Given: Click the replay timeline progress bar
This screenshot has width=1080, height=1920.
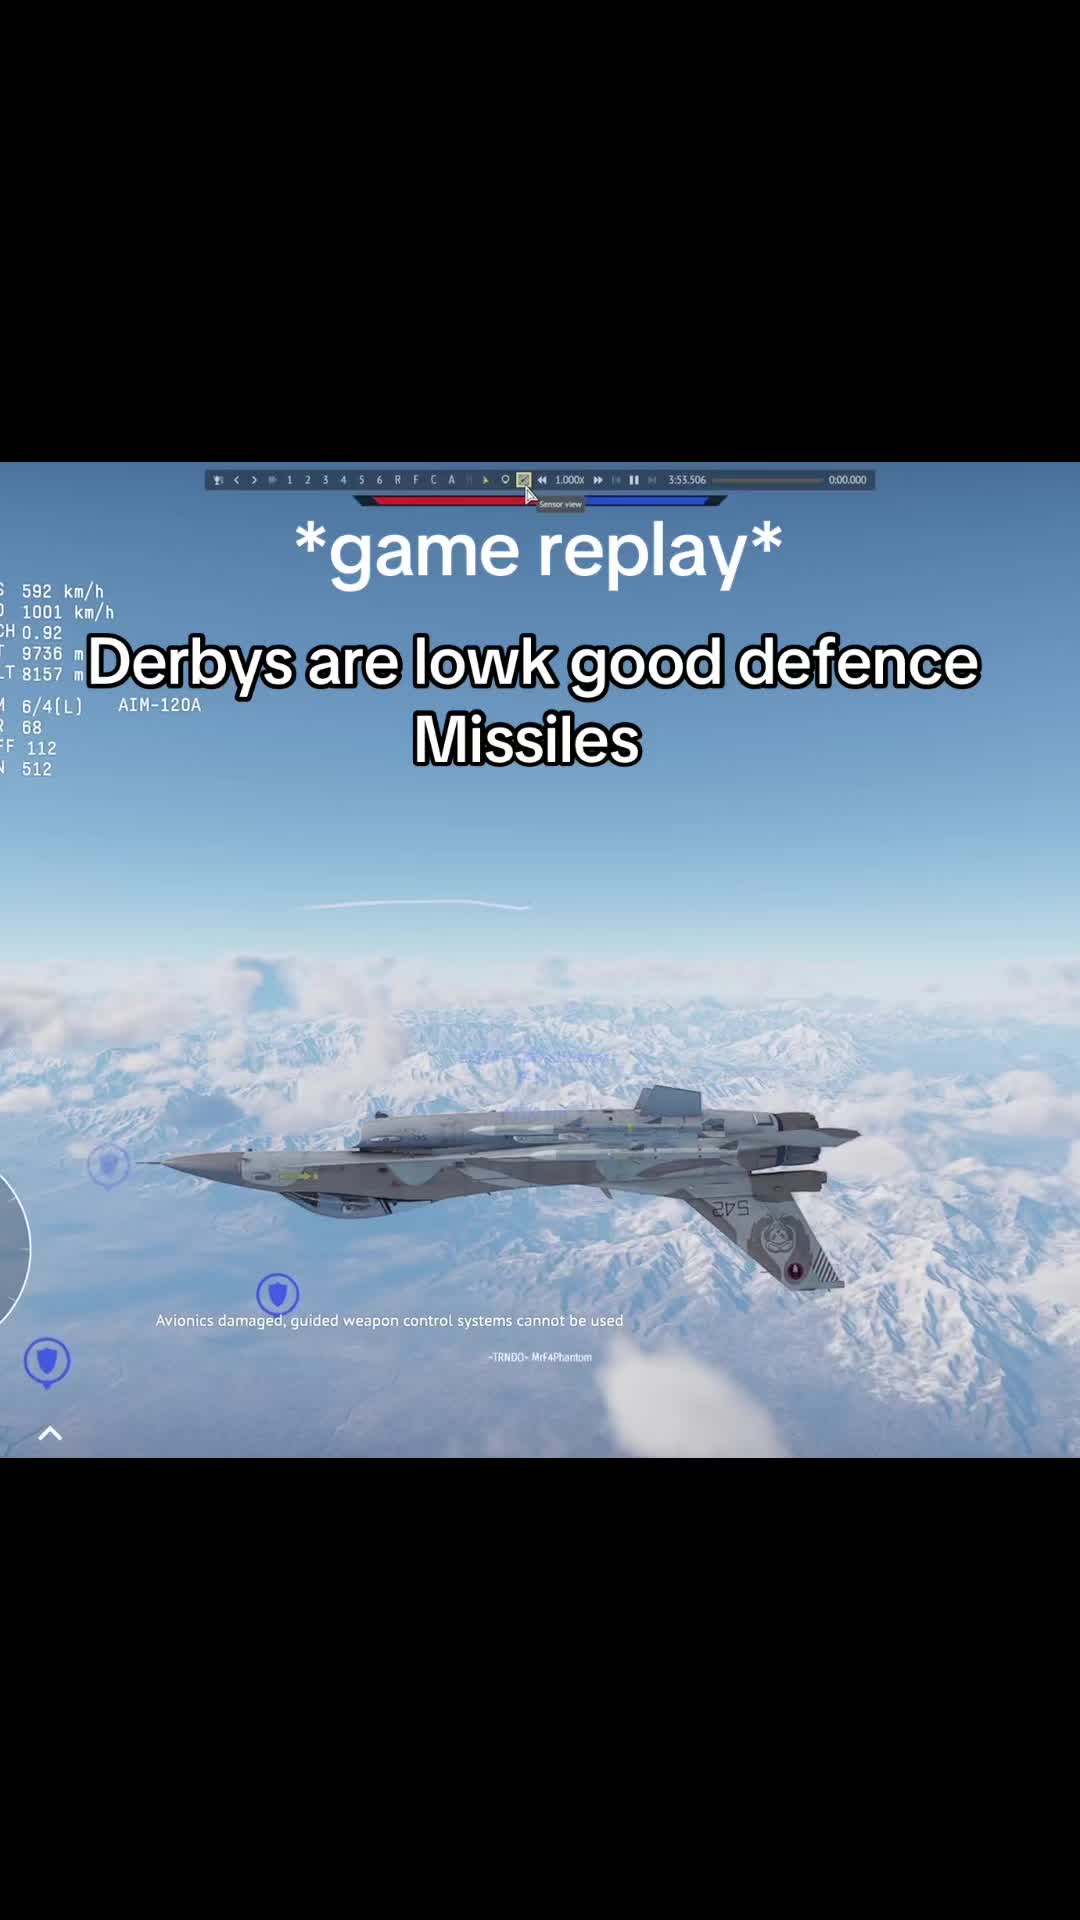Looking at the screenshot, I should click(768, 480).
